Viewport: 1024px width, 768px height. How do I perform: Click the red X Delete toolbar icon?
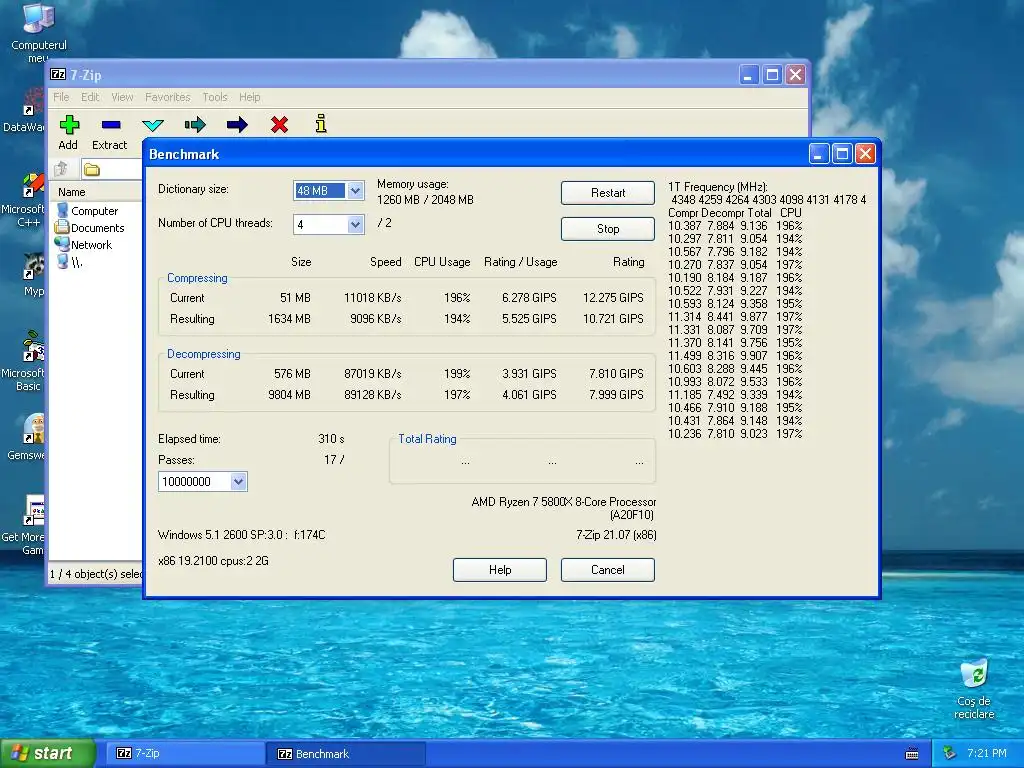(280, 124)
